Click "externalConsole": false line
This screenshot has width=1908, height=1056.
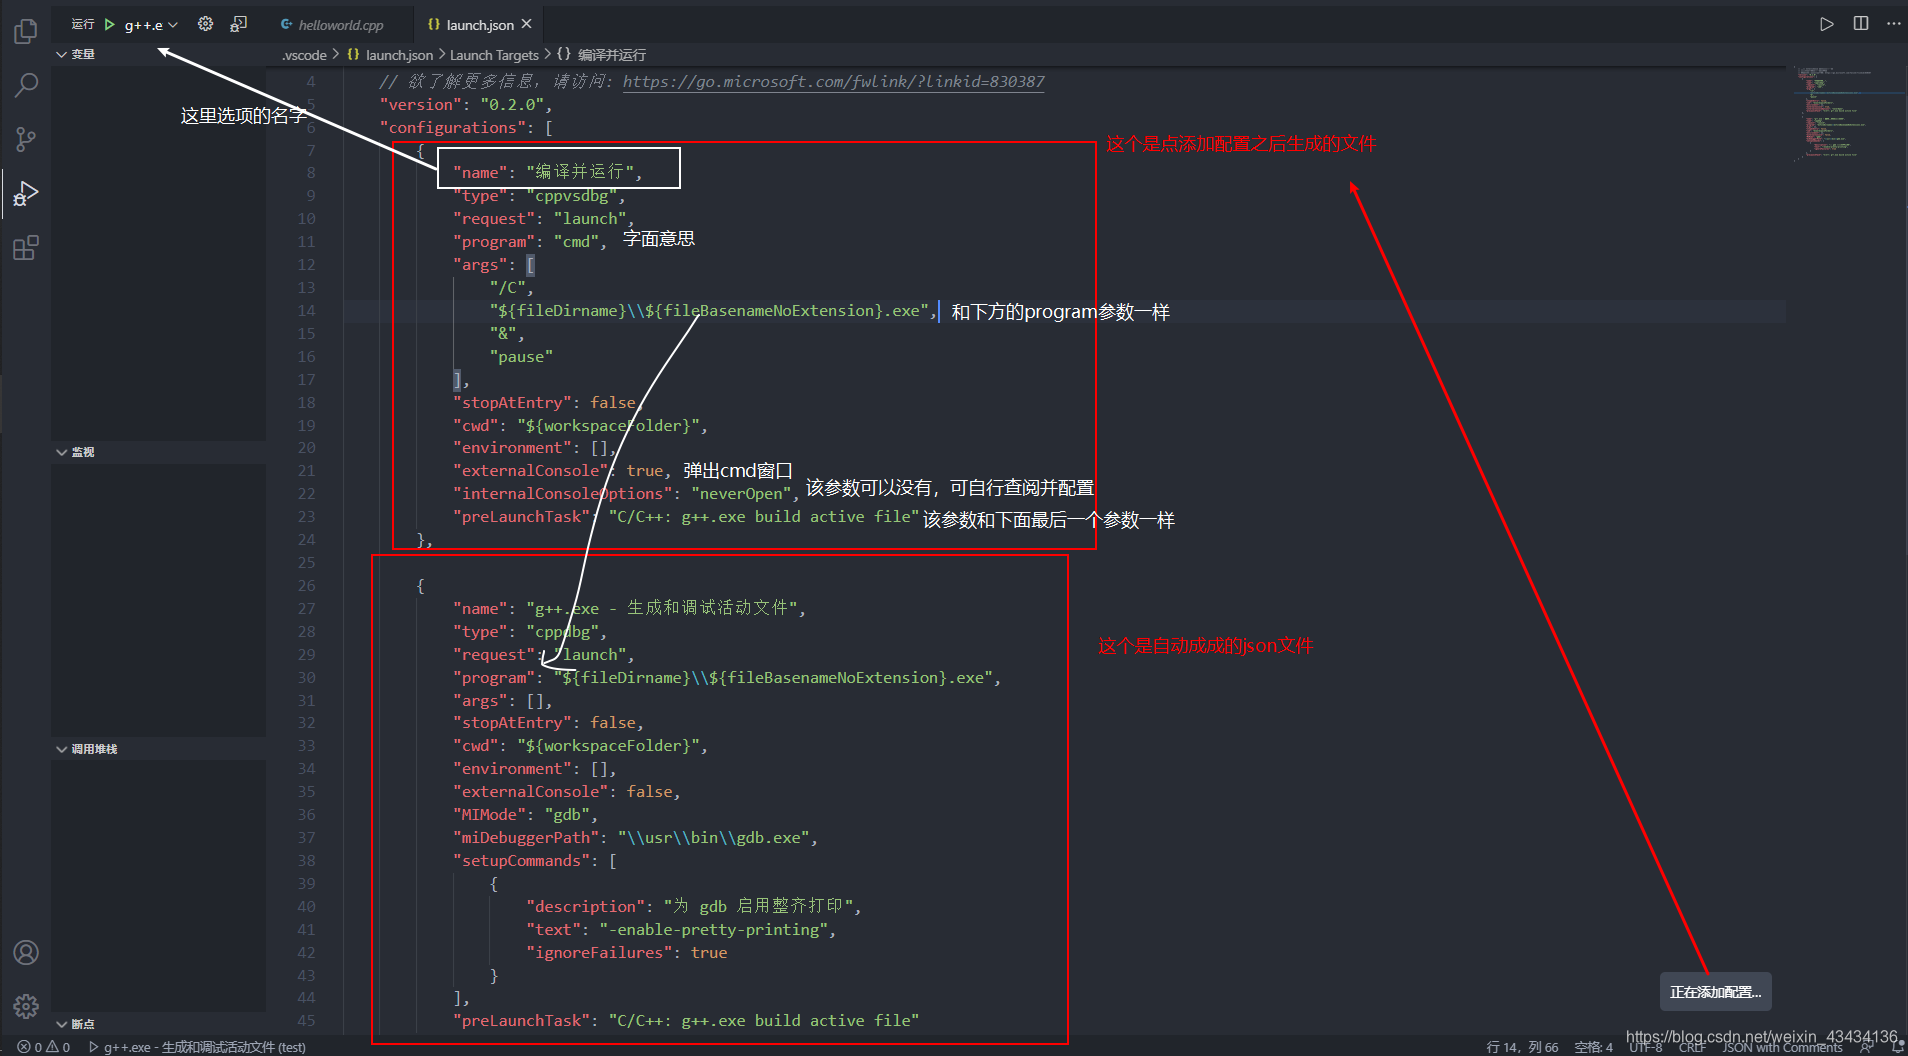coord(567,792)
